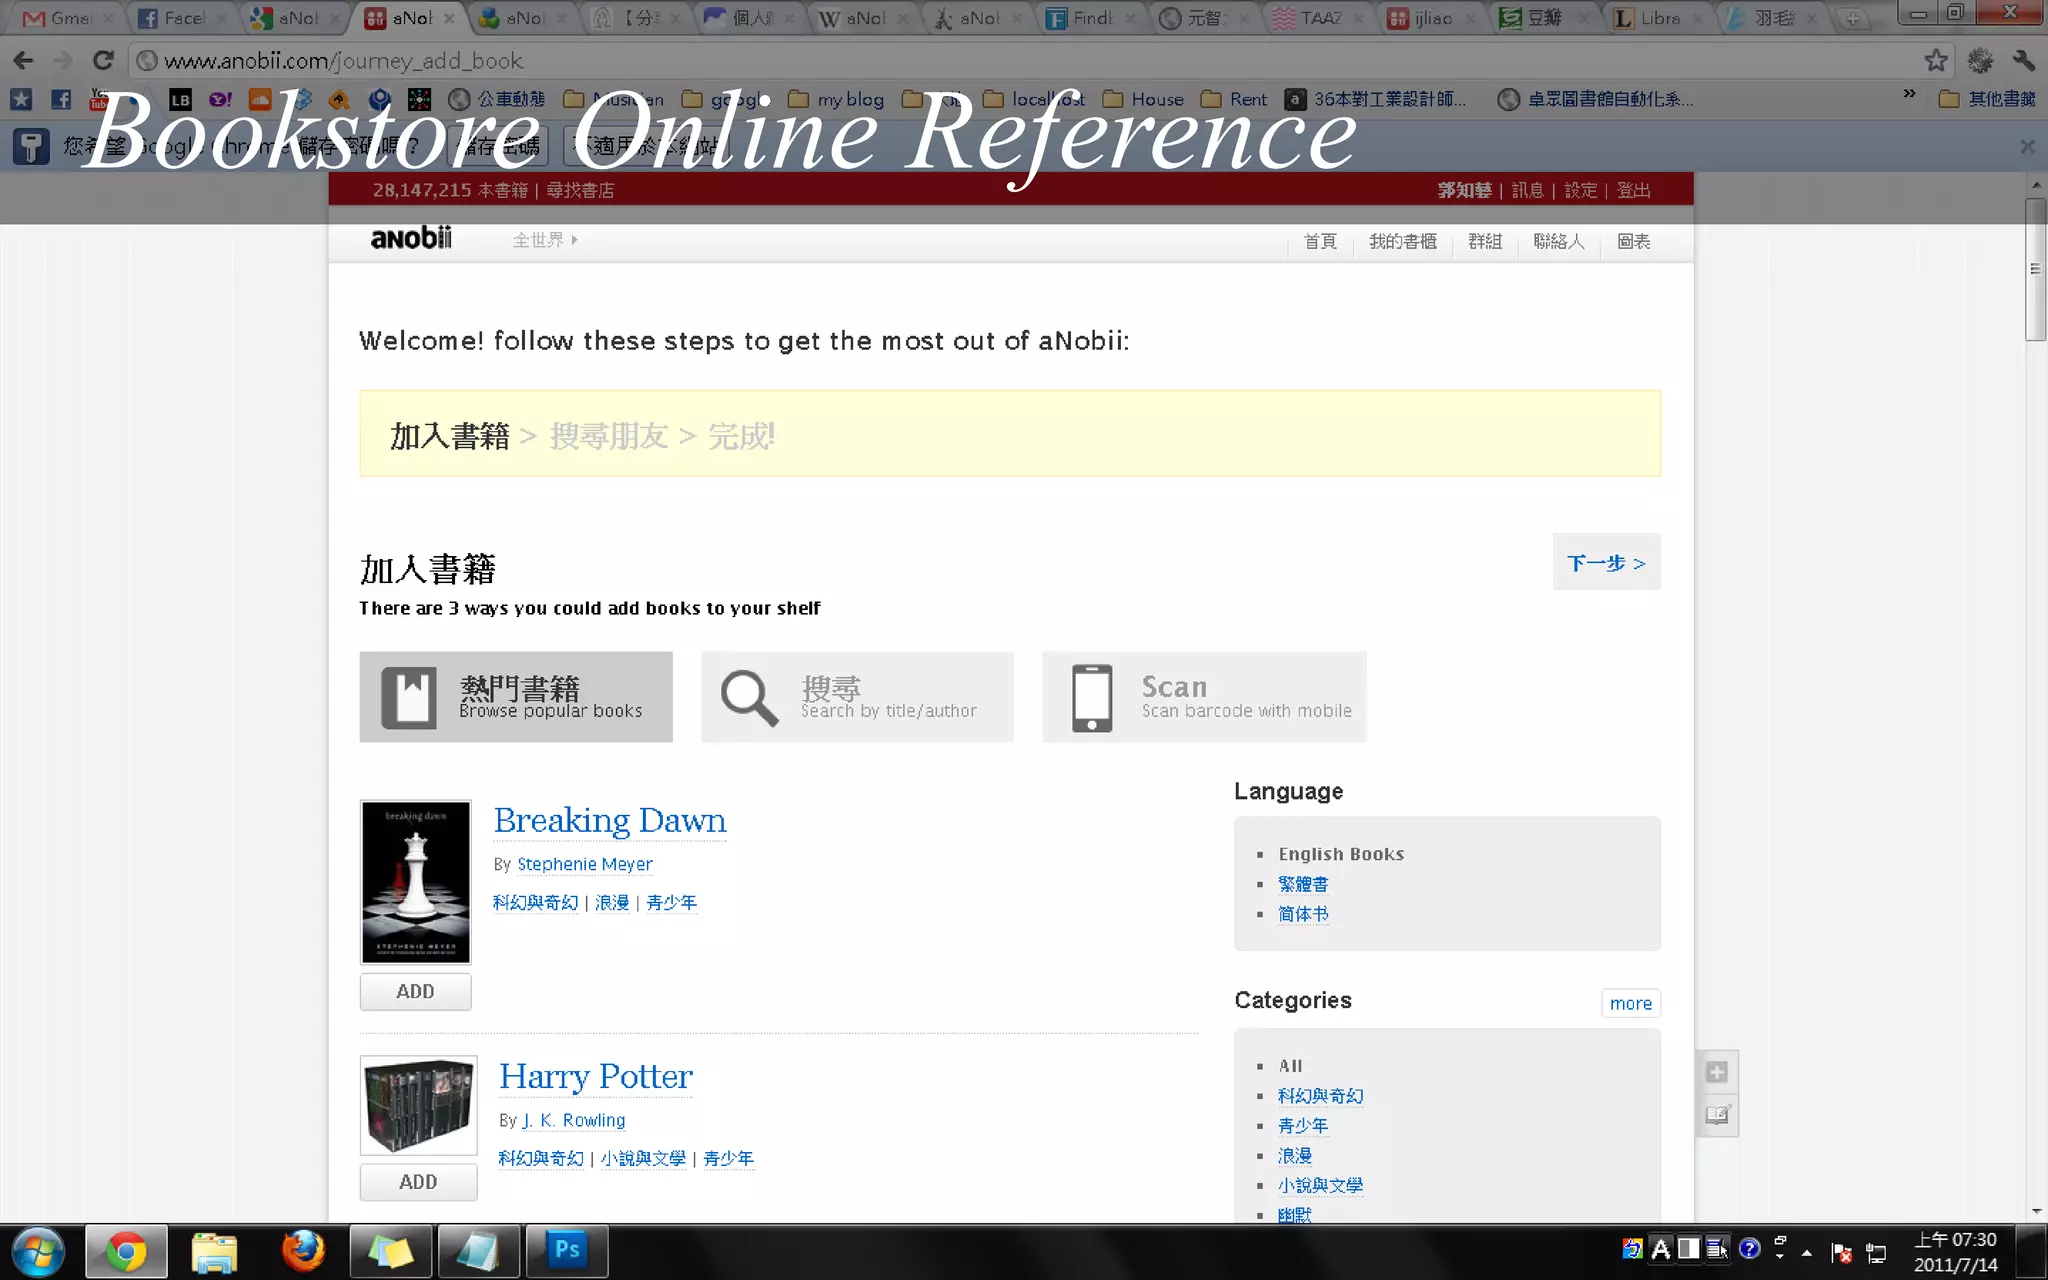Click the input method 'A' mode icon
2048x1280 pixels.
click(1661, 1248)
